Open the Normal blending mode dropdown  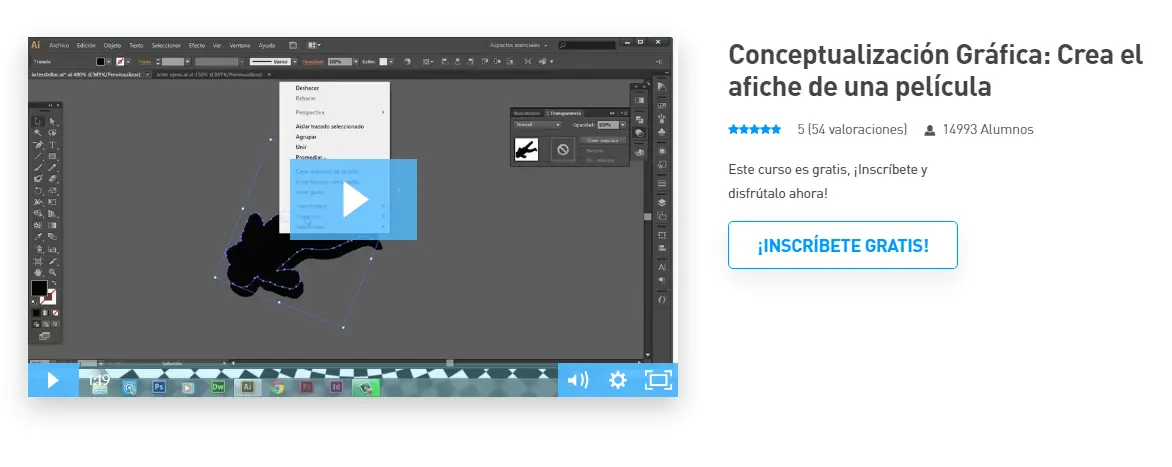(x=537, y=125)
